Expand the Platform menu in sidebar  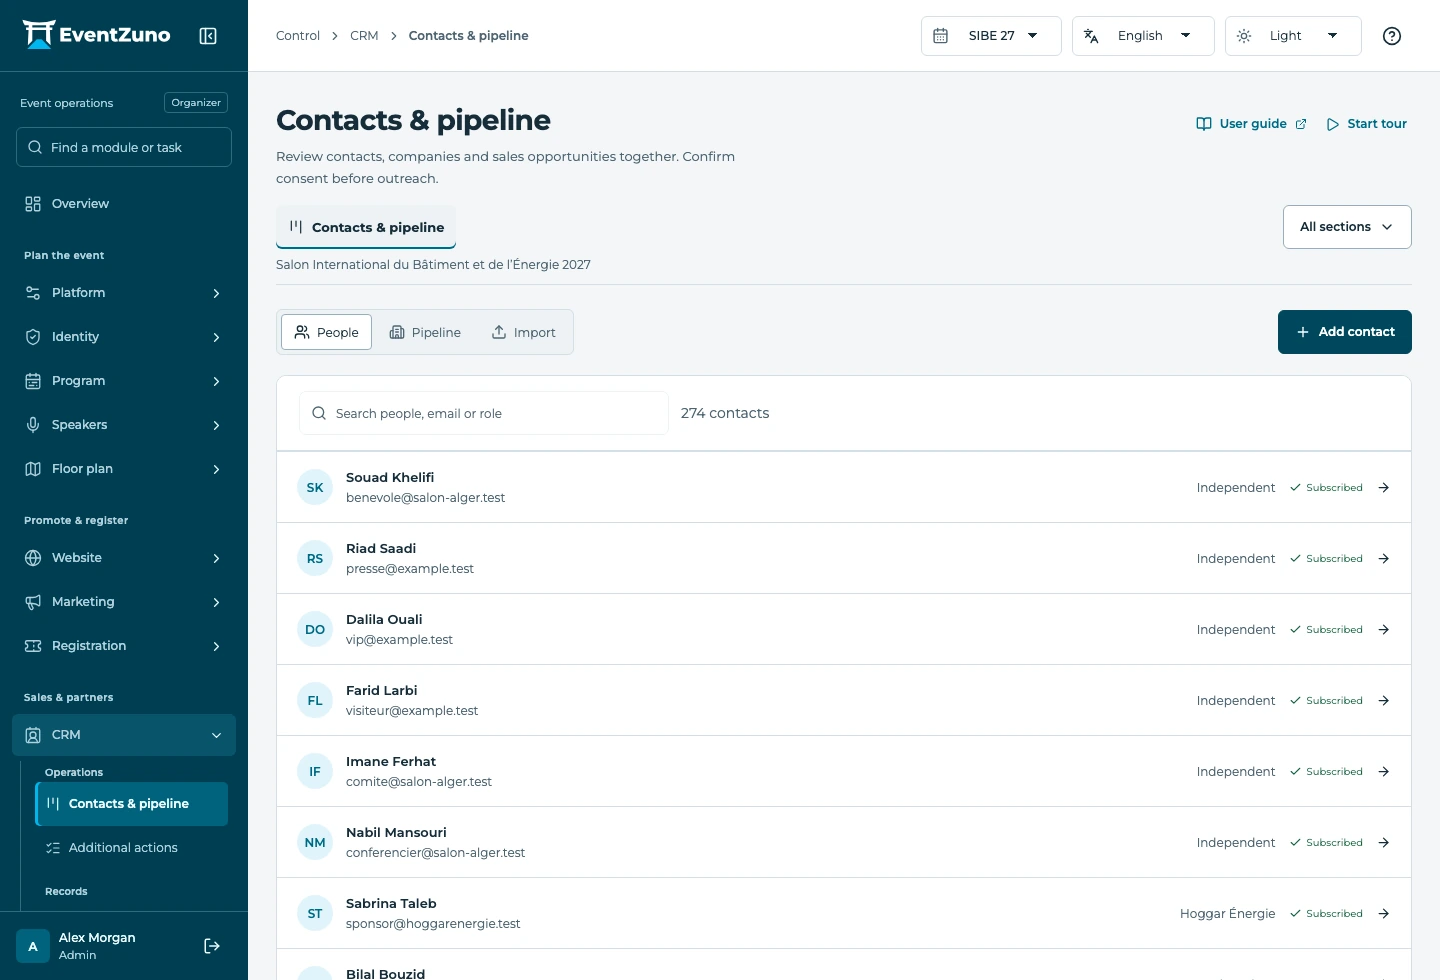tap(124, 293)
